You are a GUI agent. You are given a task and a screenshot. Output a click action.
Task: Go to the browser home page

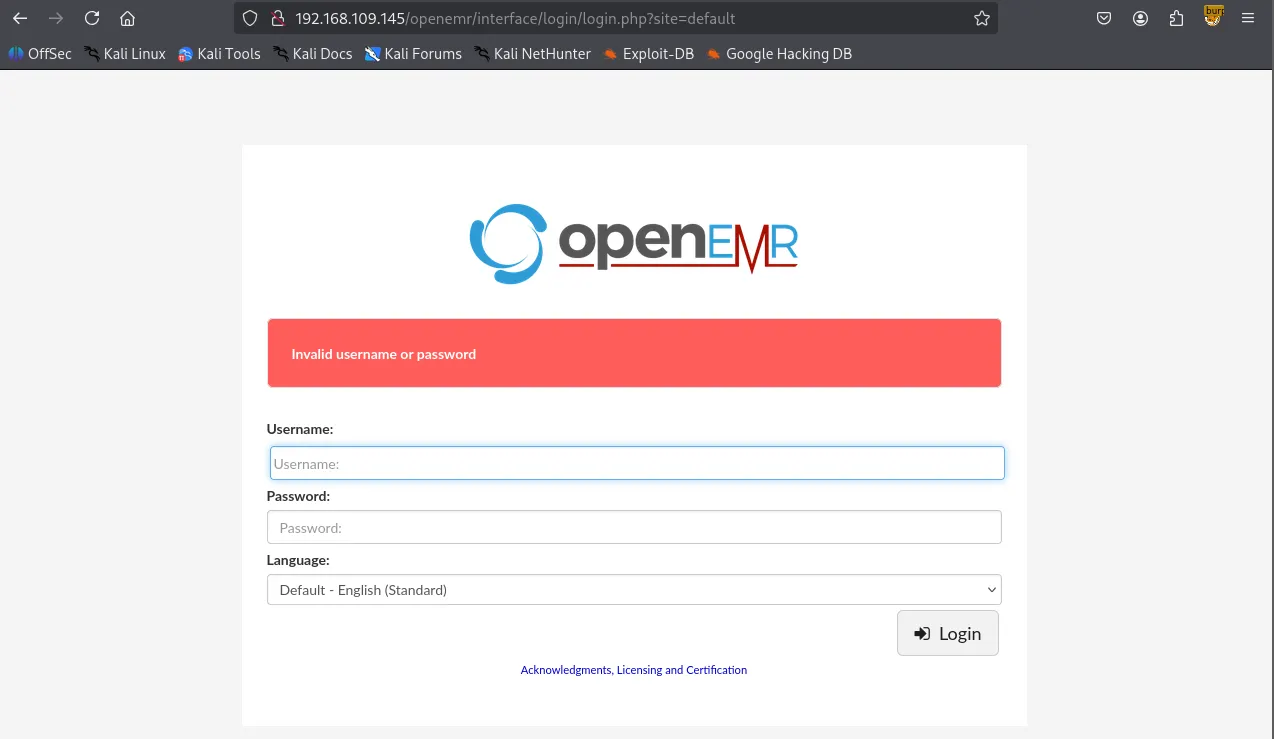click(x=127, y=18)
